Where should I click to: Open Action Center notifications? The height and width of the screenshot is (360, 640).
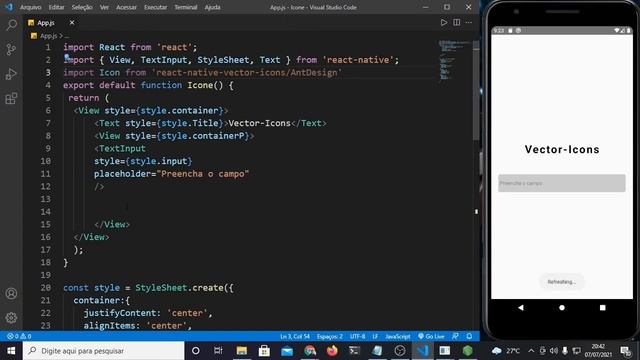[625, 351]
